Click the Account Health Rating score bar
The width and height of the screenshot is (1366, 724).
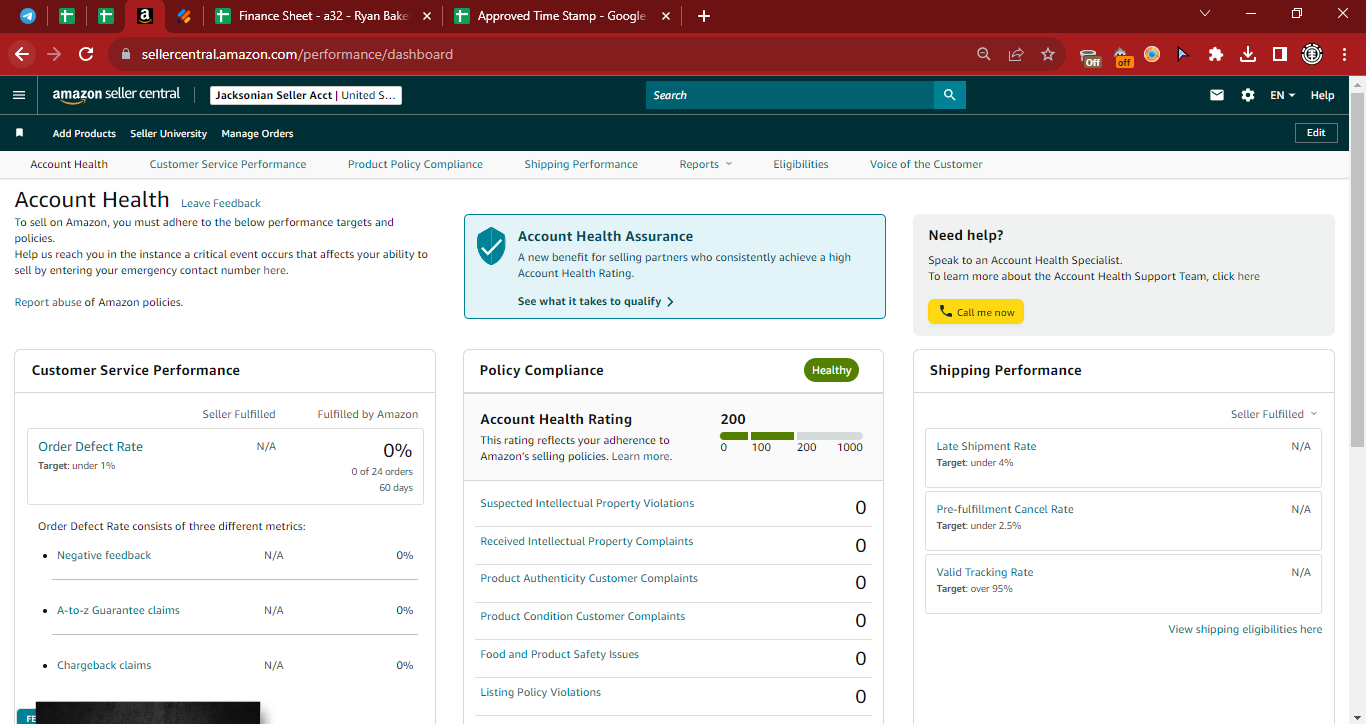[791, 436]
